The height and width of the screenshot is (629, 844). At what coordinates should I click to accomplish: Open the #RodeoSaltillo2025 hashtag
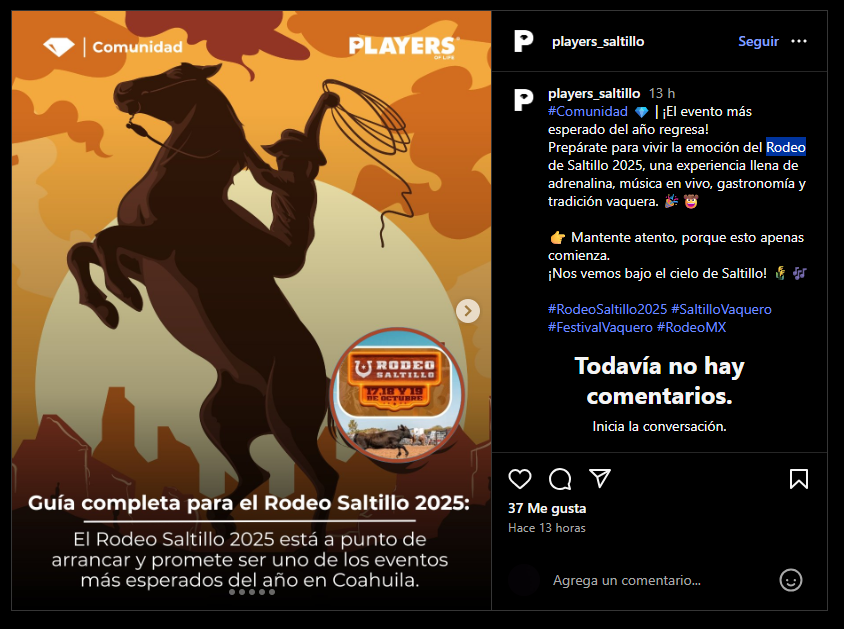pos(607,309)
